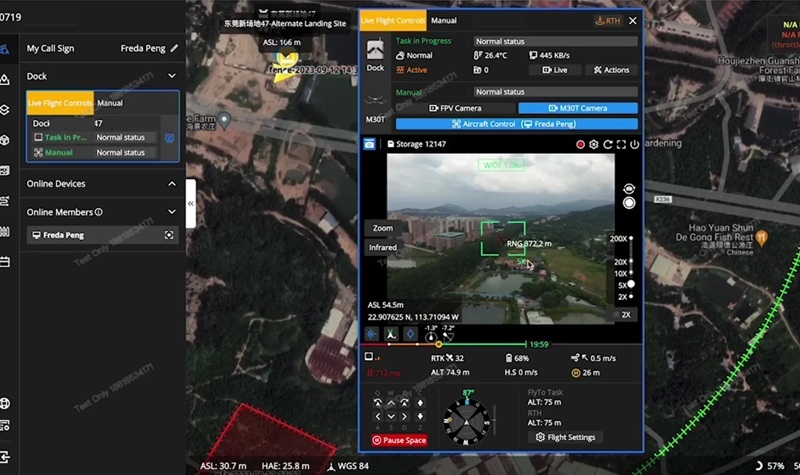Expand the Online Devices section
Screen dimensions: 800x475
coord(172,184)
